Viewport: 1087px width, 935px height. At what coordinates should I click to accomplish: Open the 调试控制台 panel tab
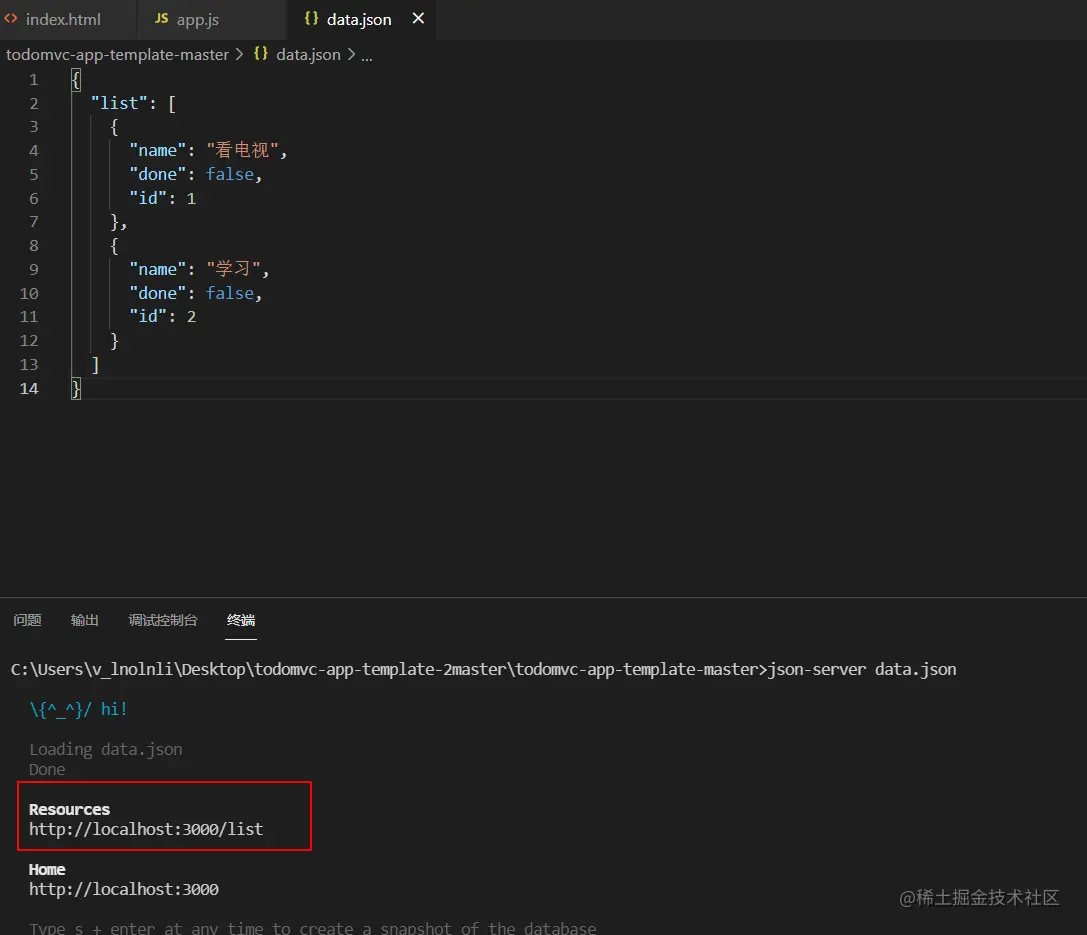tap(163, 620)
